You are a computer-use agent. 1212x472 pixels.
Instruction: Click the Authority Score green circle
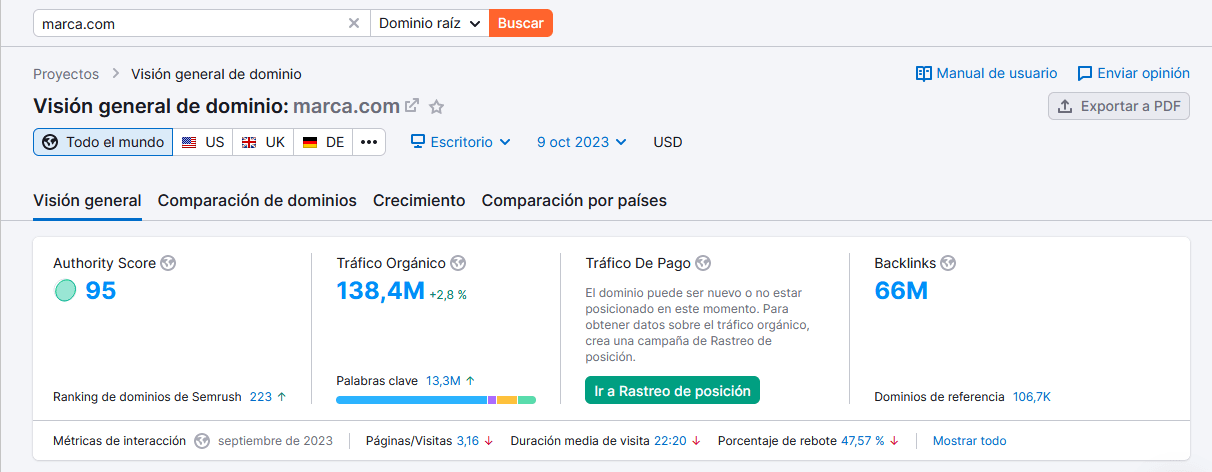click(x=65, y=291)
